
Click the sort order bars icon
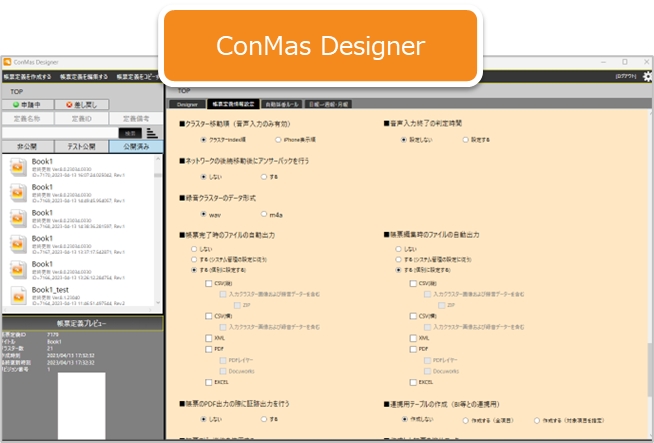152,133
